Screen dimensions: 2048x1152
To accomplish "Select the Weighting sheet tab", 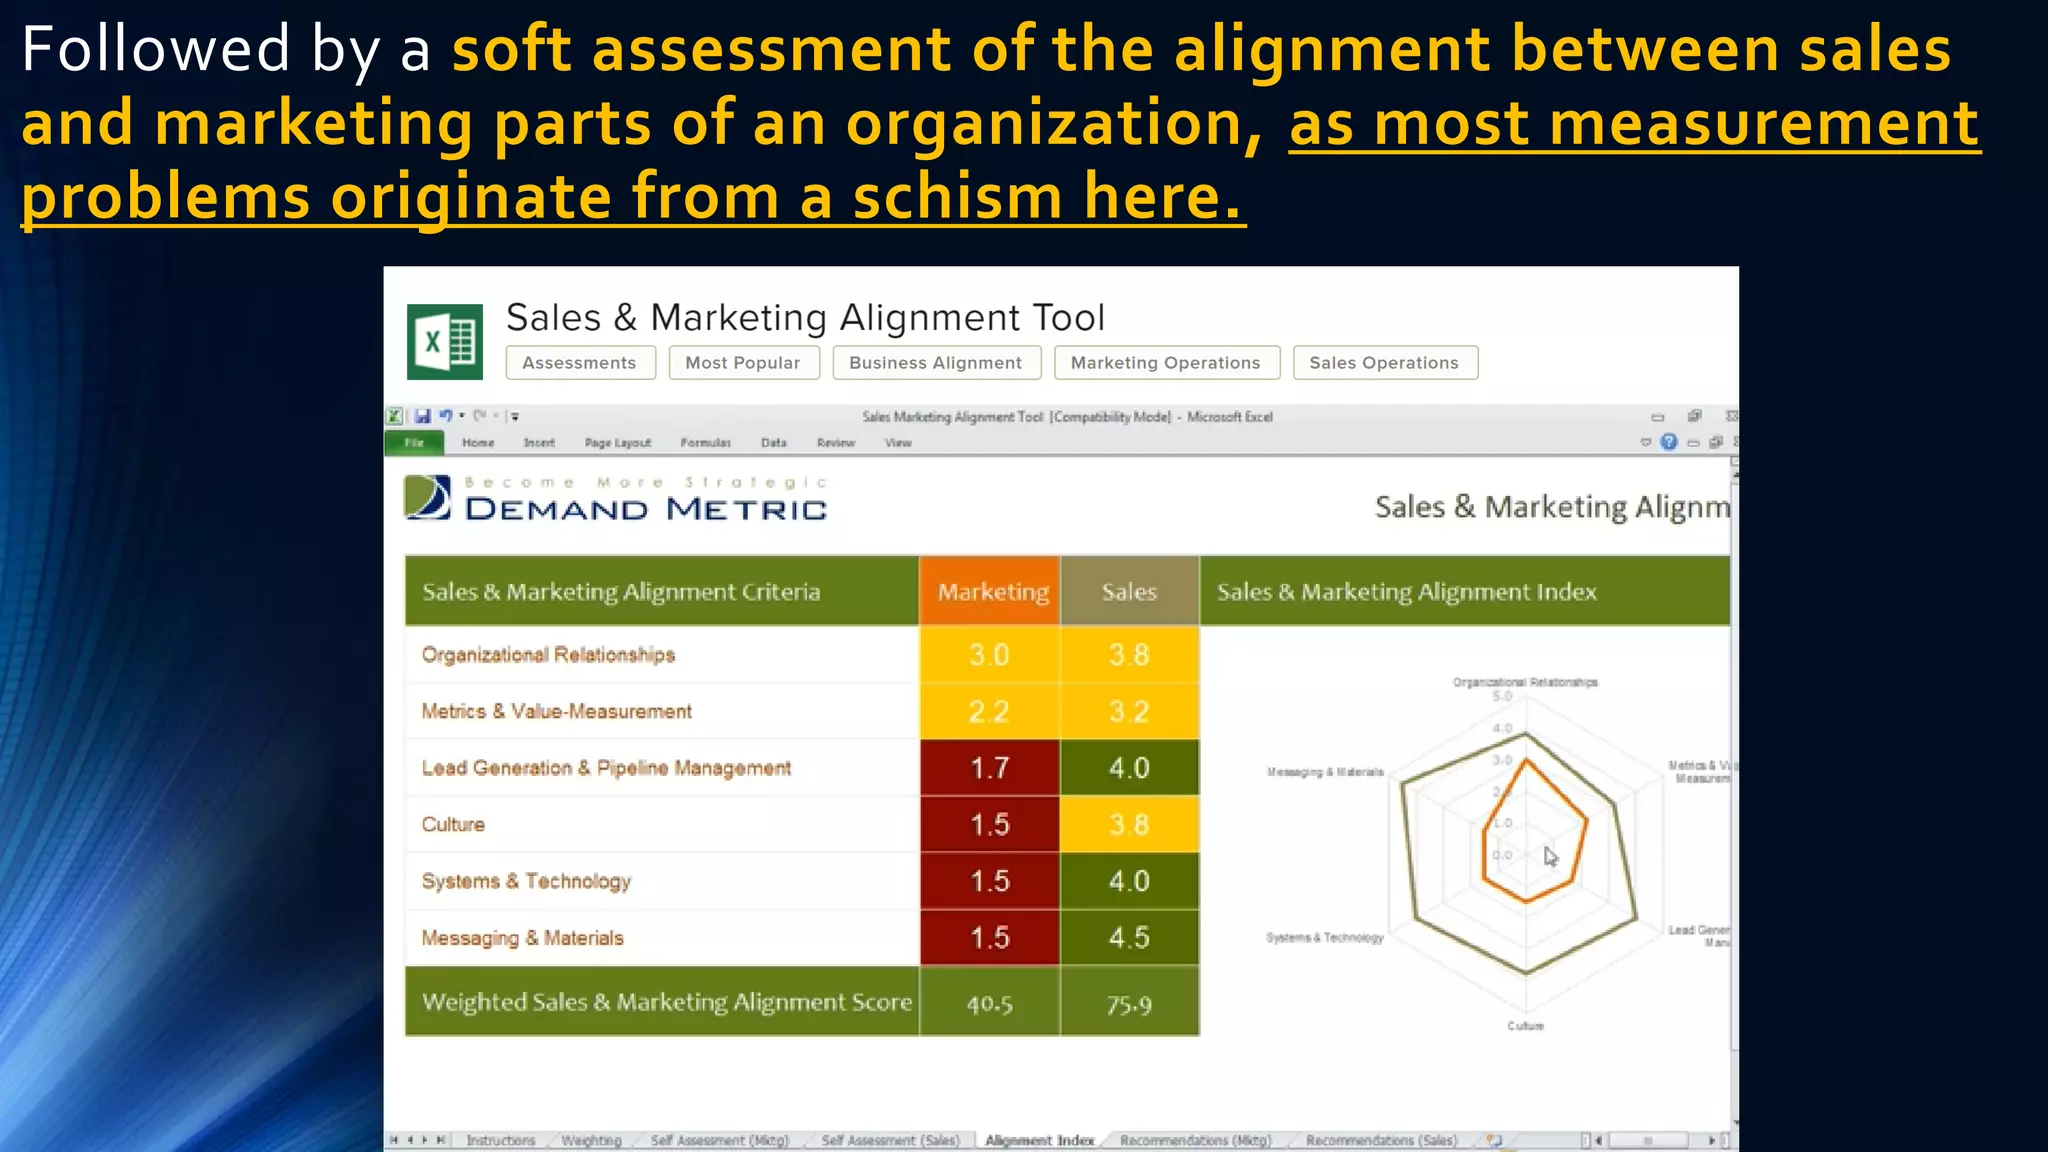I will [x=591, y=1140].
